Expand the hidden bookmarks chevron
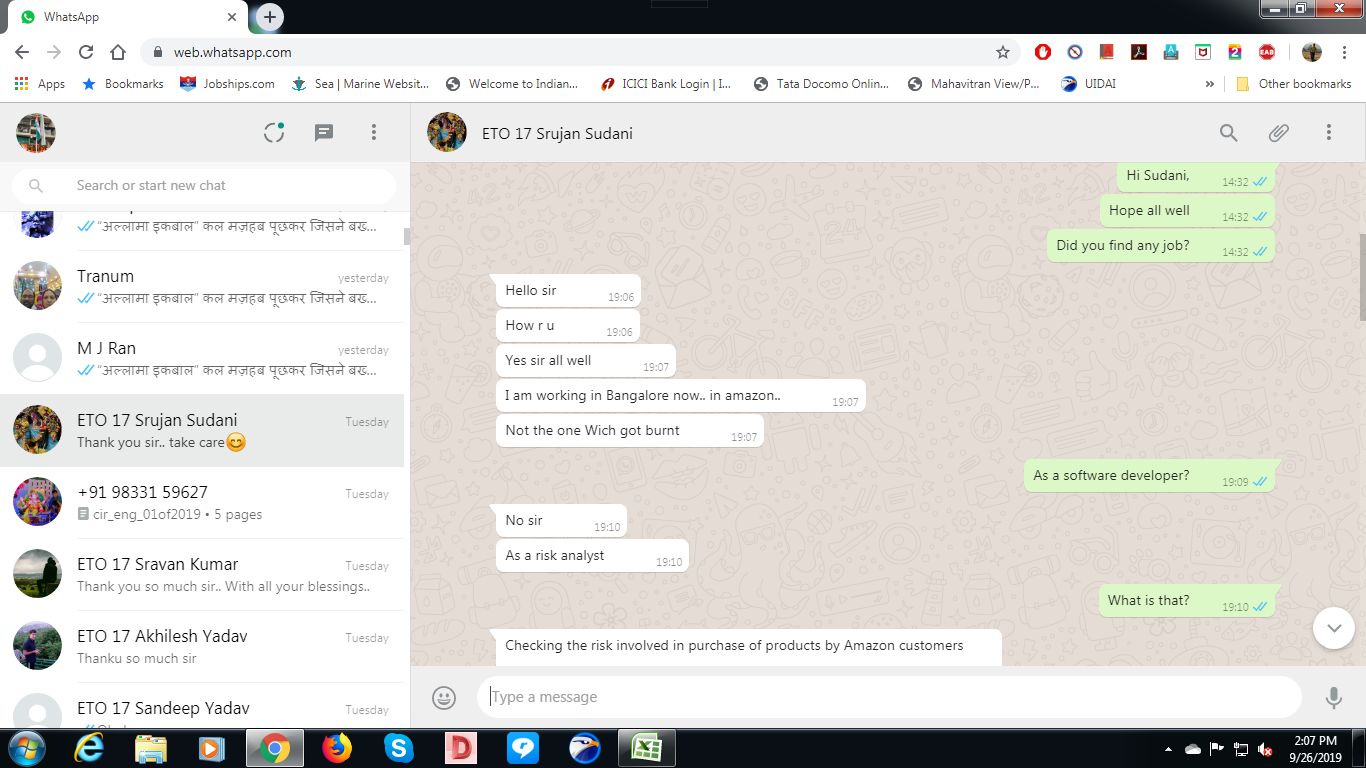This screenshot has width=1366, height=768. pos(1210,84)
